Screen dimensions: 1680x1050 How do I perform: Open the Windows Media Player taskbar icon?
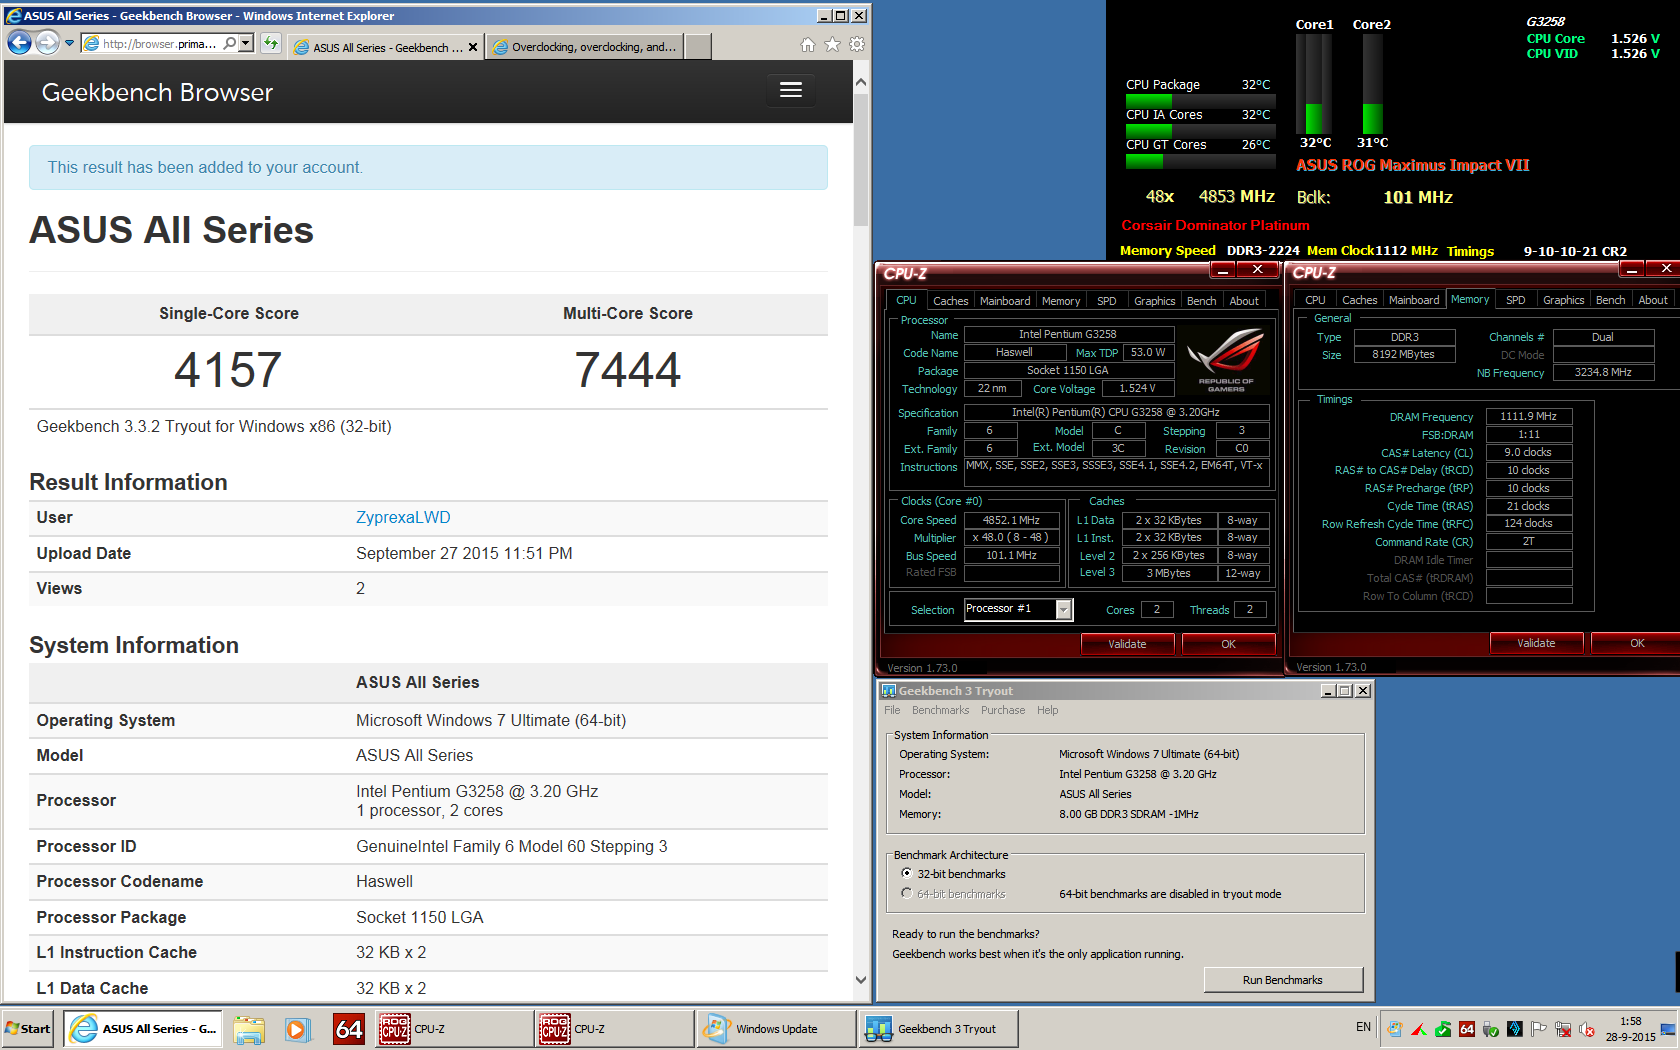[x=297, y=1029]
